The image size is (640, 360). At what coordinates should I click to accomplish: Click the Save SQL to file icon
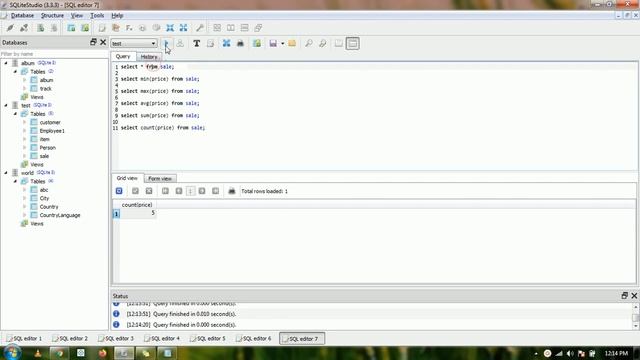coord(273,43)
